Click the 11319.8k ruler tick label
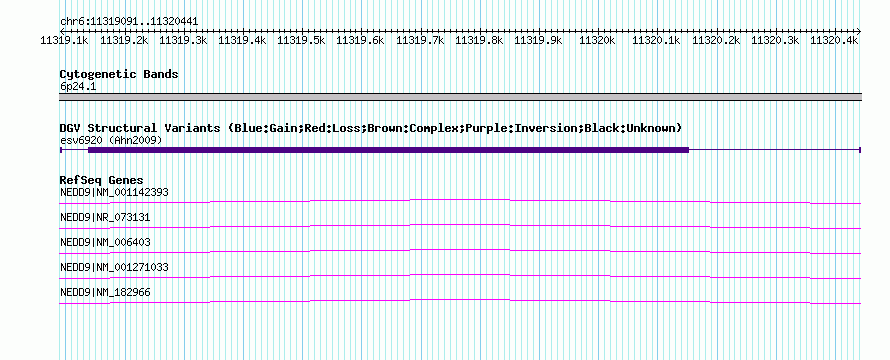 click(478, 40)
